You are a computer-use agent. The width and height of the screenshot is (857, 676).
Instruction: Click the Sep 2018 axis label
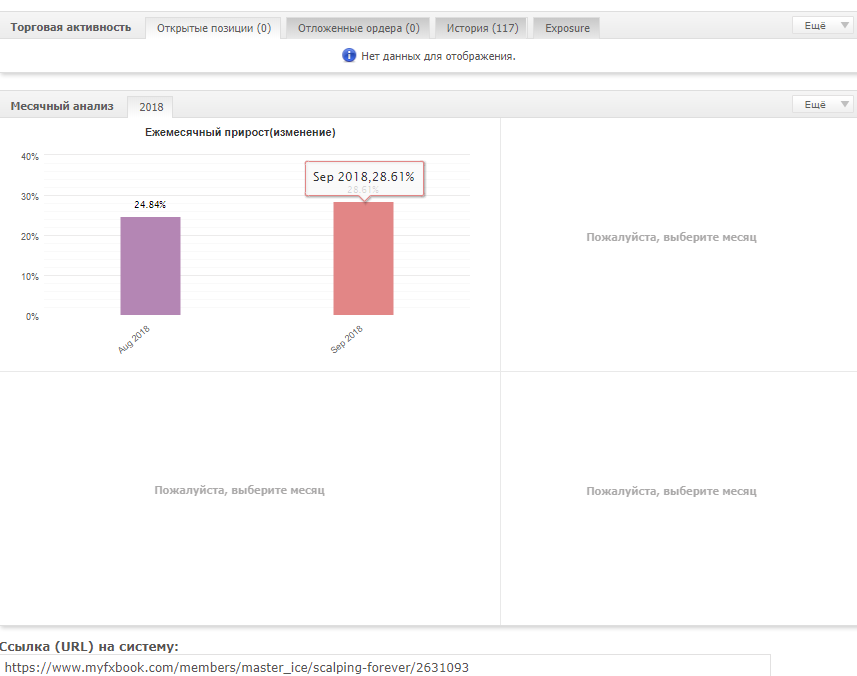[x=347, y=339]
